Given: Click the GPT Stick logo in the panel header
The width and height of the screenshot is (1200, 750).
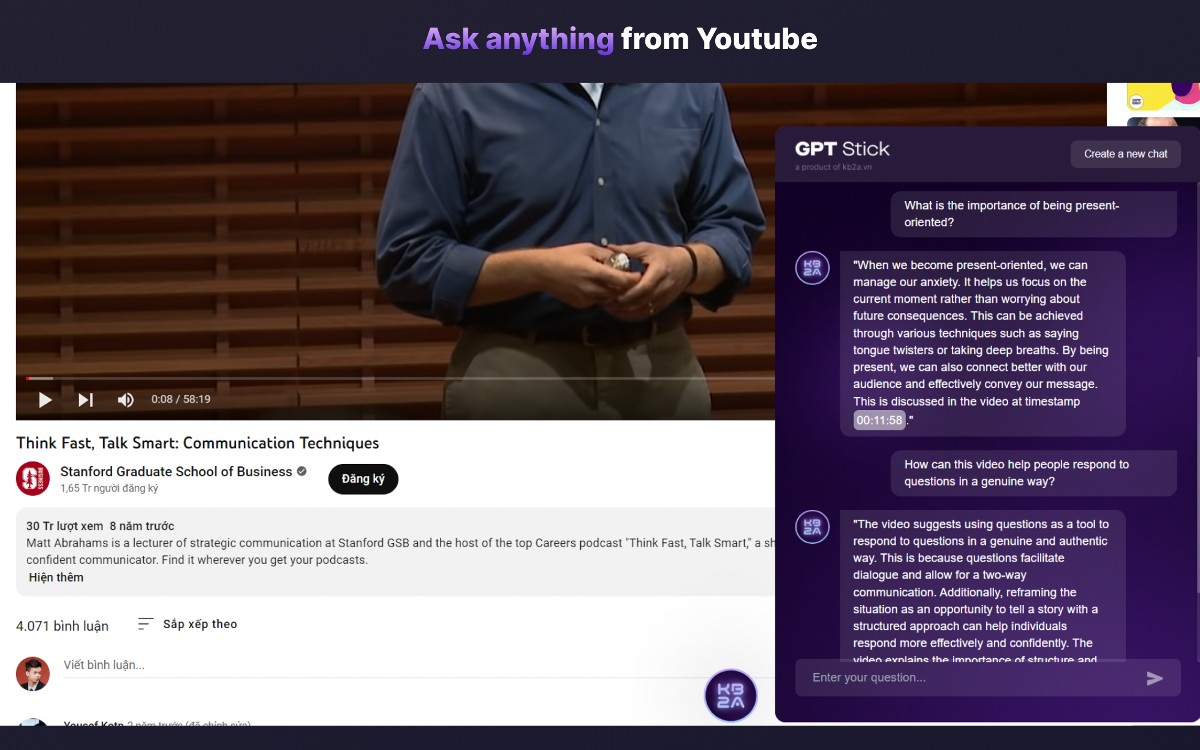Looking at the screenshot, I should 840,148.
